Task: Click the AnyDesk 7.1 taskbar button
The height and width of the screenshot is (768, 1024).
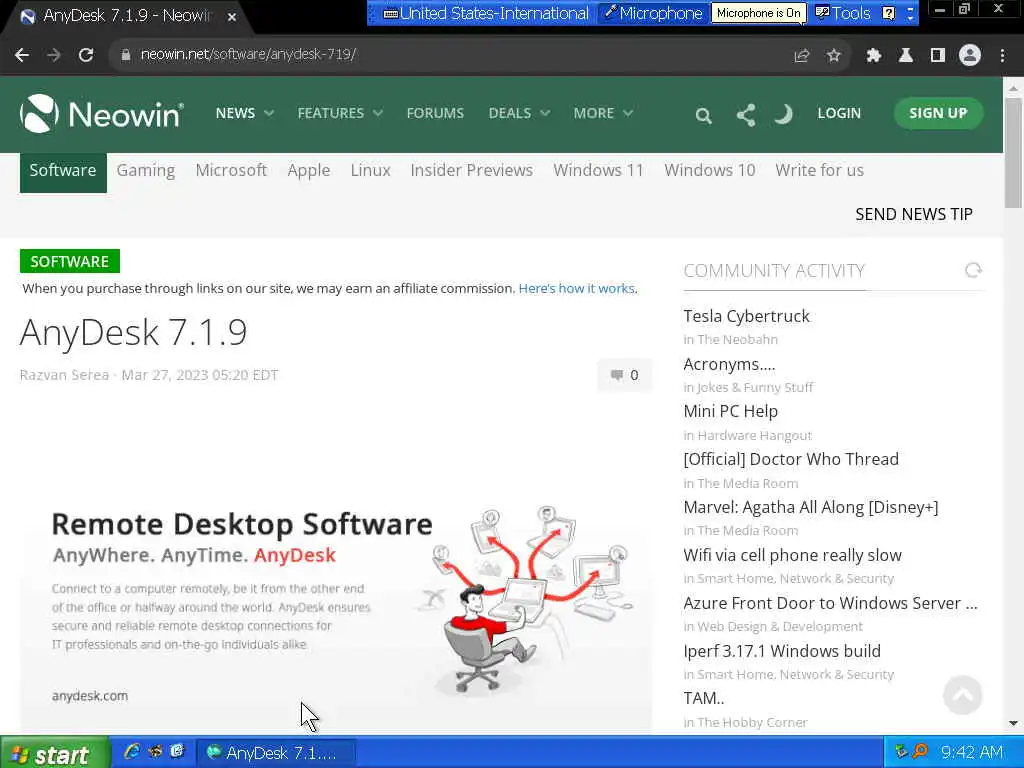Action: click(x=276, y=753)
